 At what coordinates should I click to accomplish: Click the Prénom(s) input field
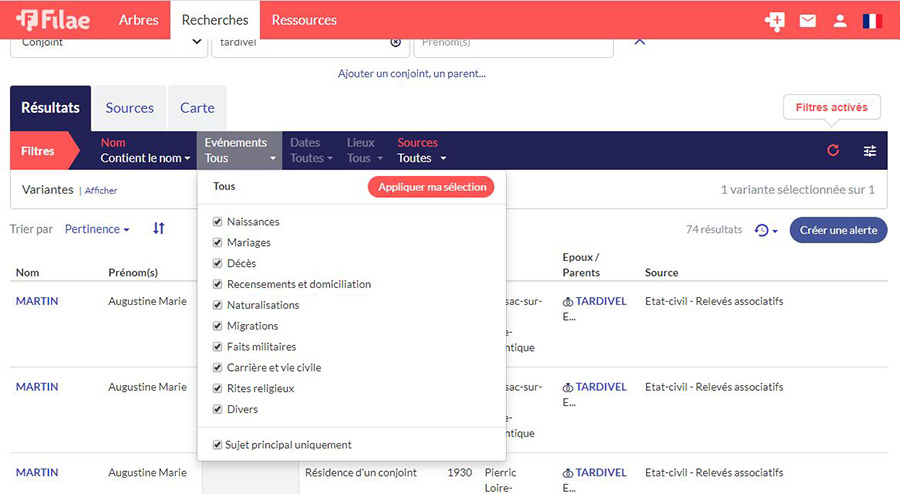point(514,42)
